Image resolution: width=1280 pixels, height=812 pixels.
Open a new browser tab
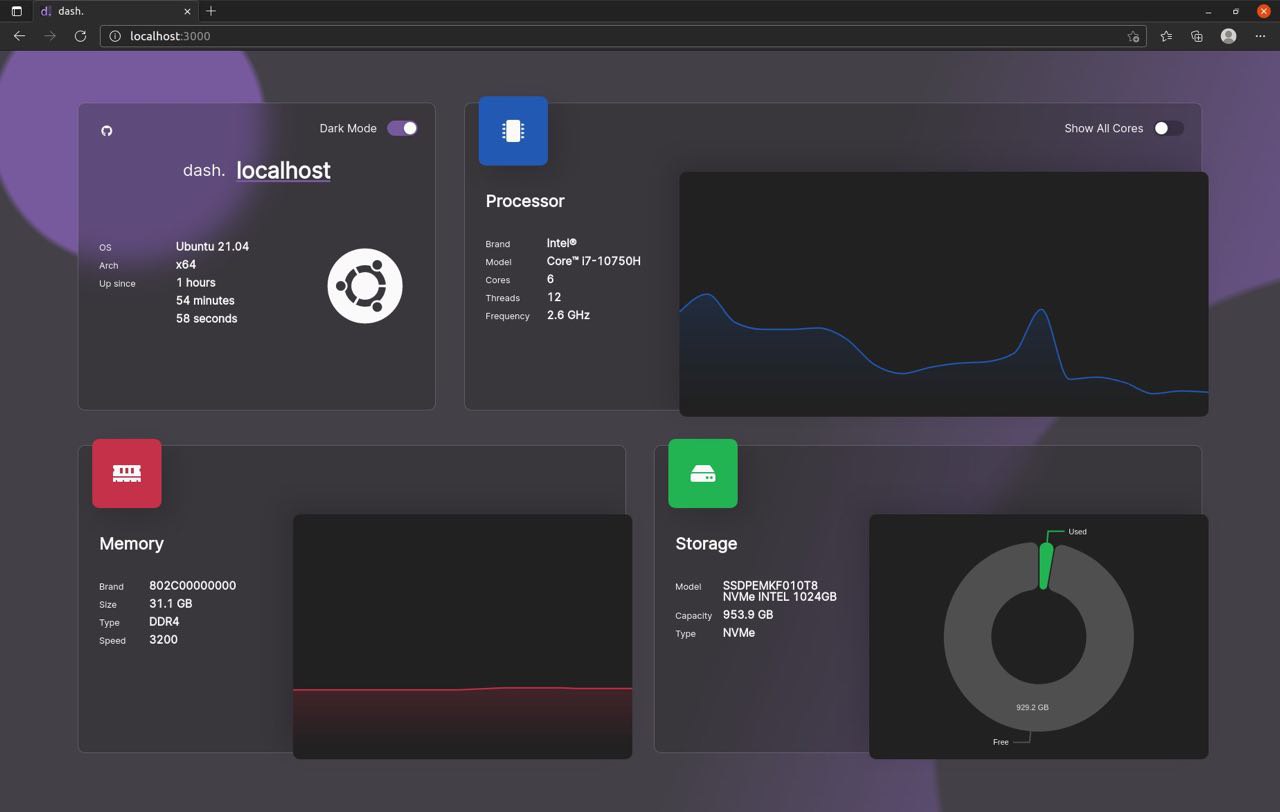pos(210,11)
